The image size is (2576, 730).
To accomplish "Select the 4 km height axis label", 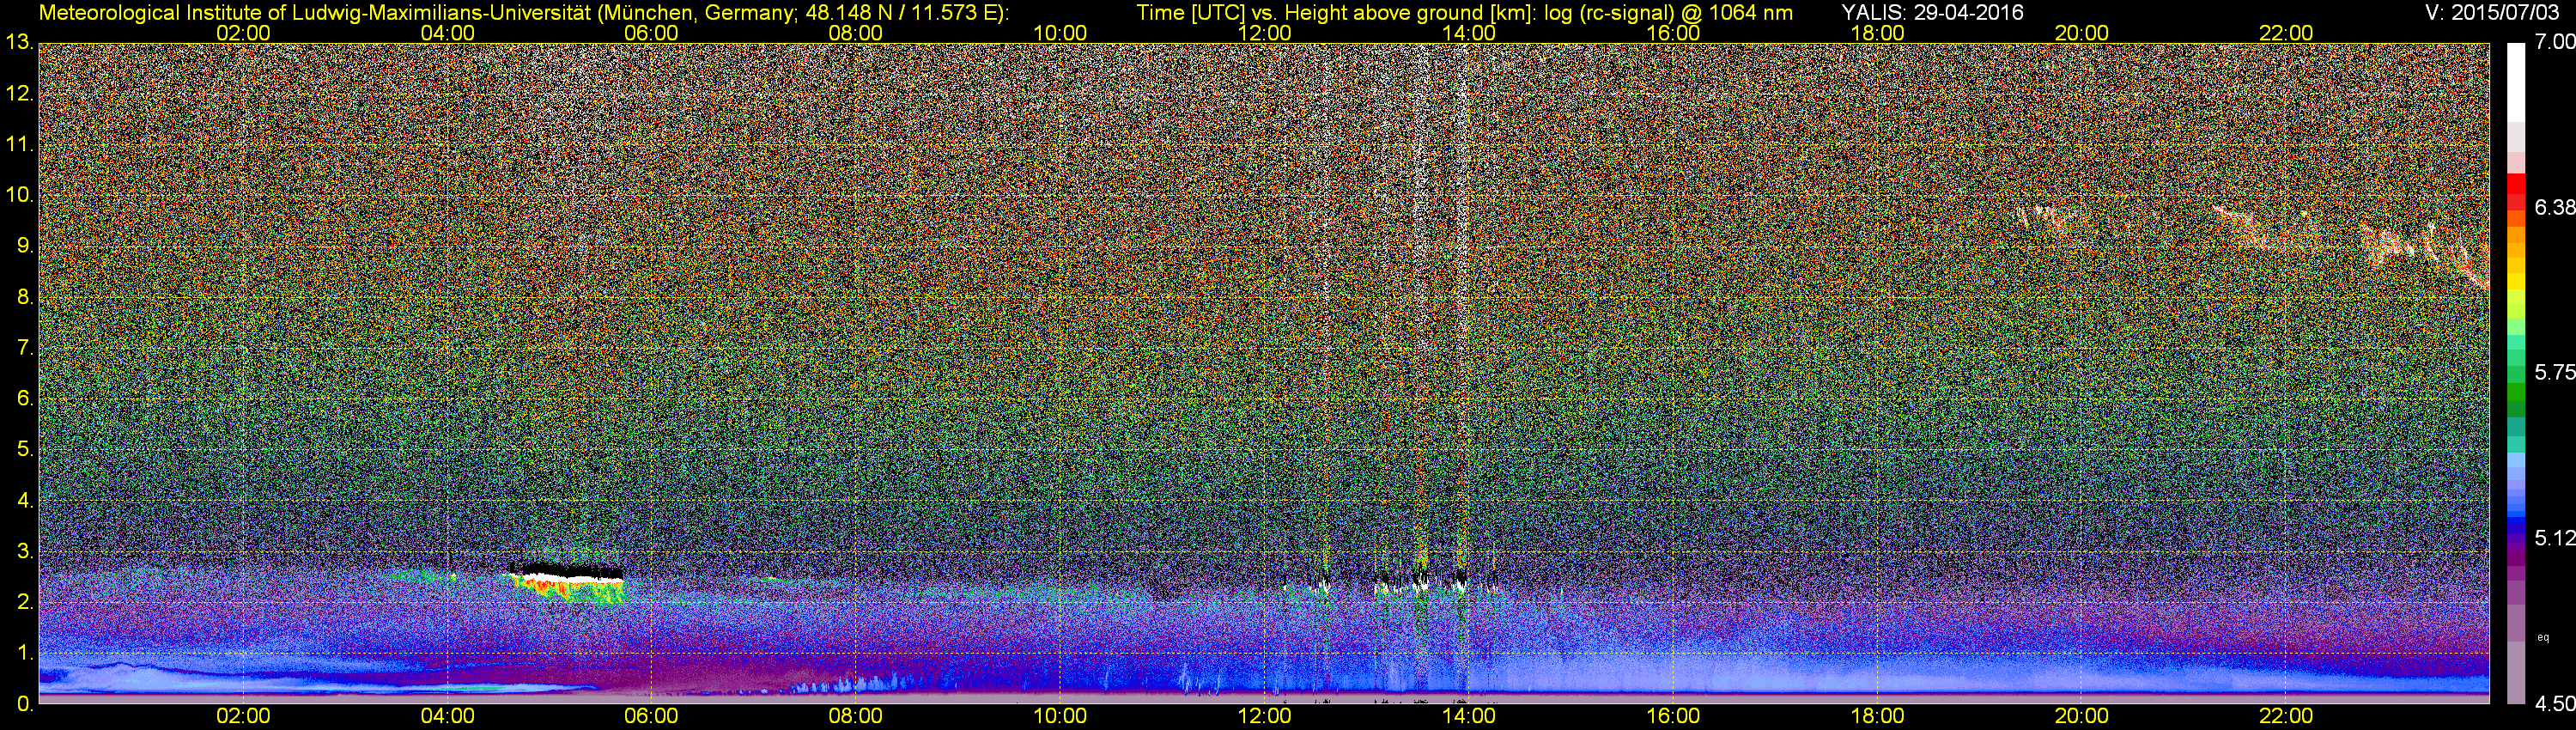I will coord(24,500).
